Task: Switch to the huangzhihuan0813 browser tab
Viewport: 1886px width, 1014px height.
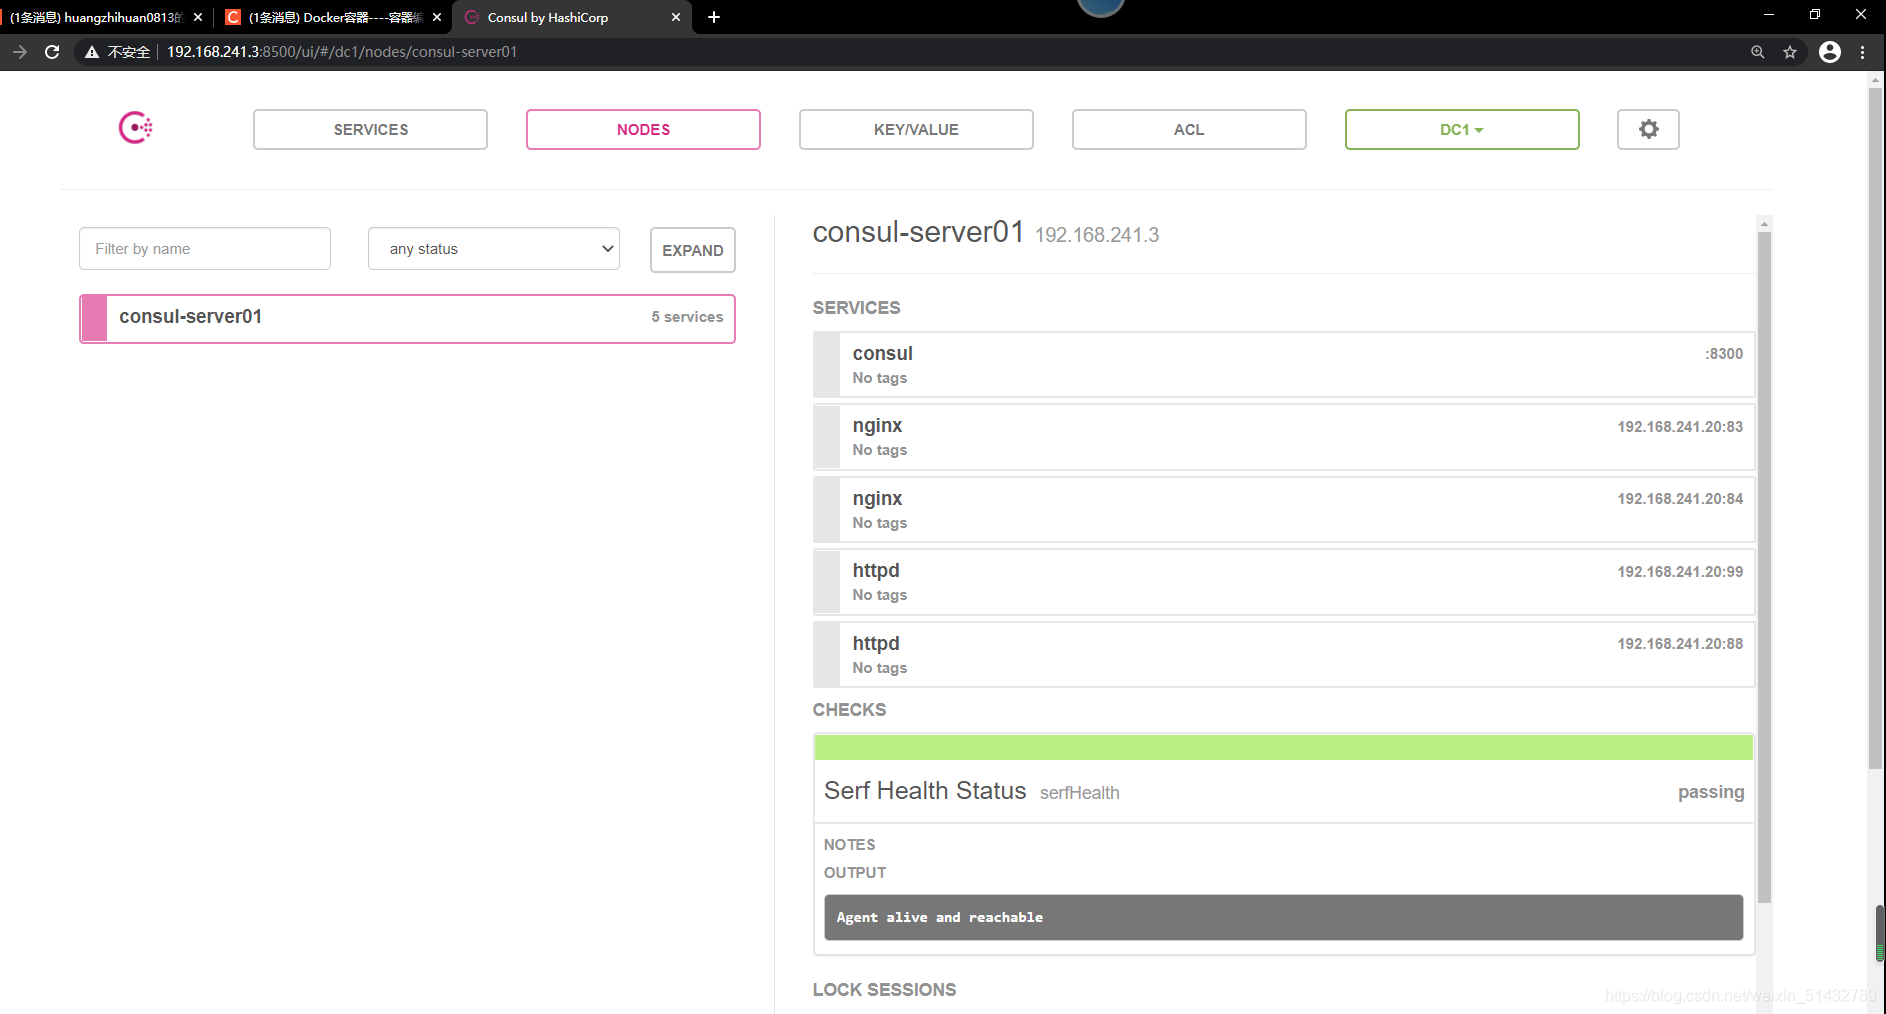Action: (104, 17)
